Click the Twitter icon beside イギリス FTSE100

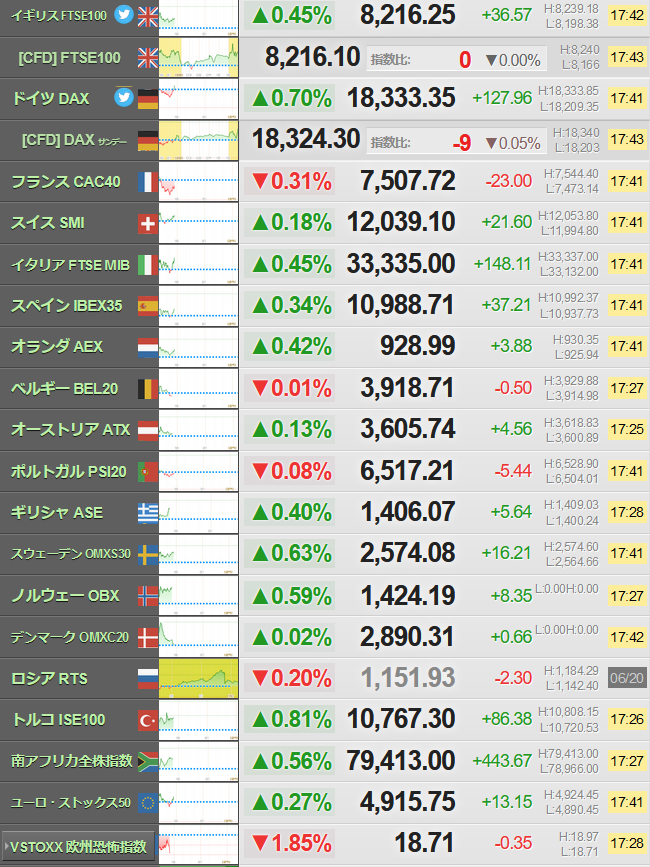pos(124,14)
